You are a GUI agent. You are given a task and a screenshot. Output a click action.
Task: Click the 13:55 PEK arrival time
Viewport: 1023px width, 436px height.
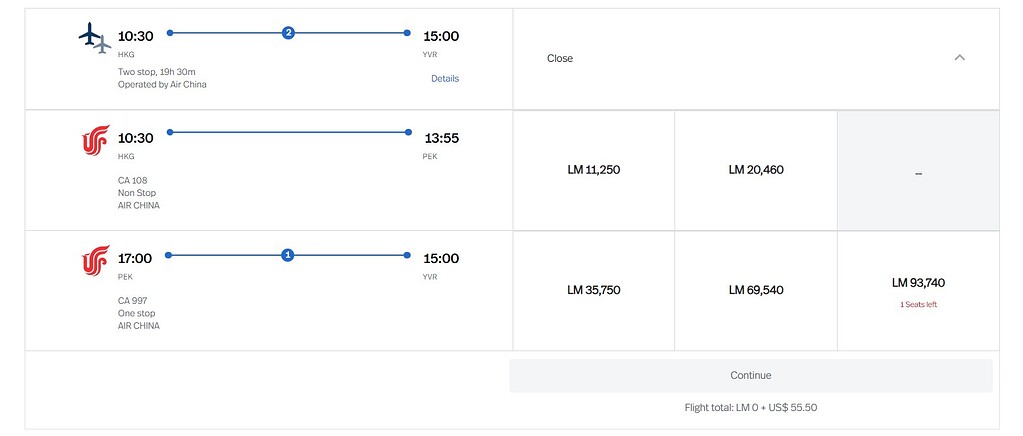(441, 138)
